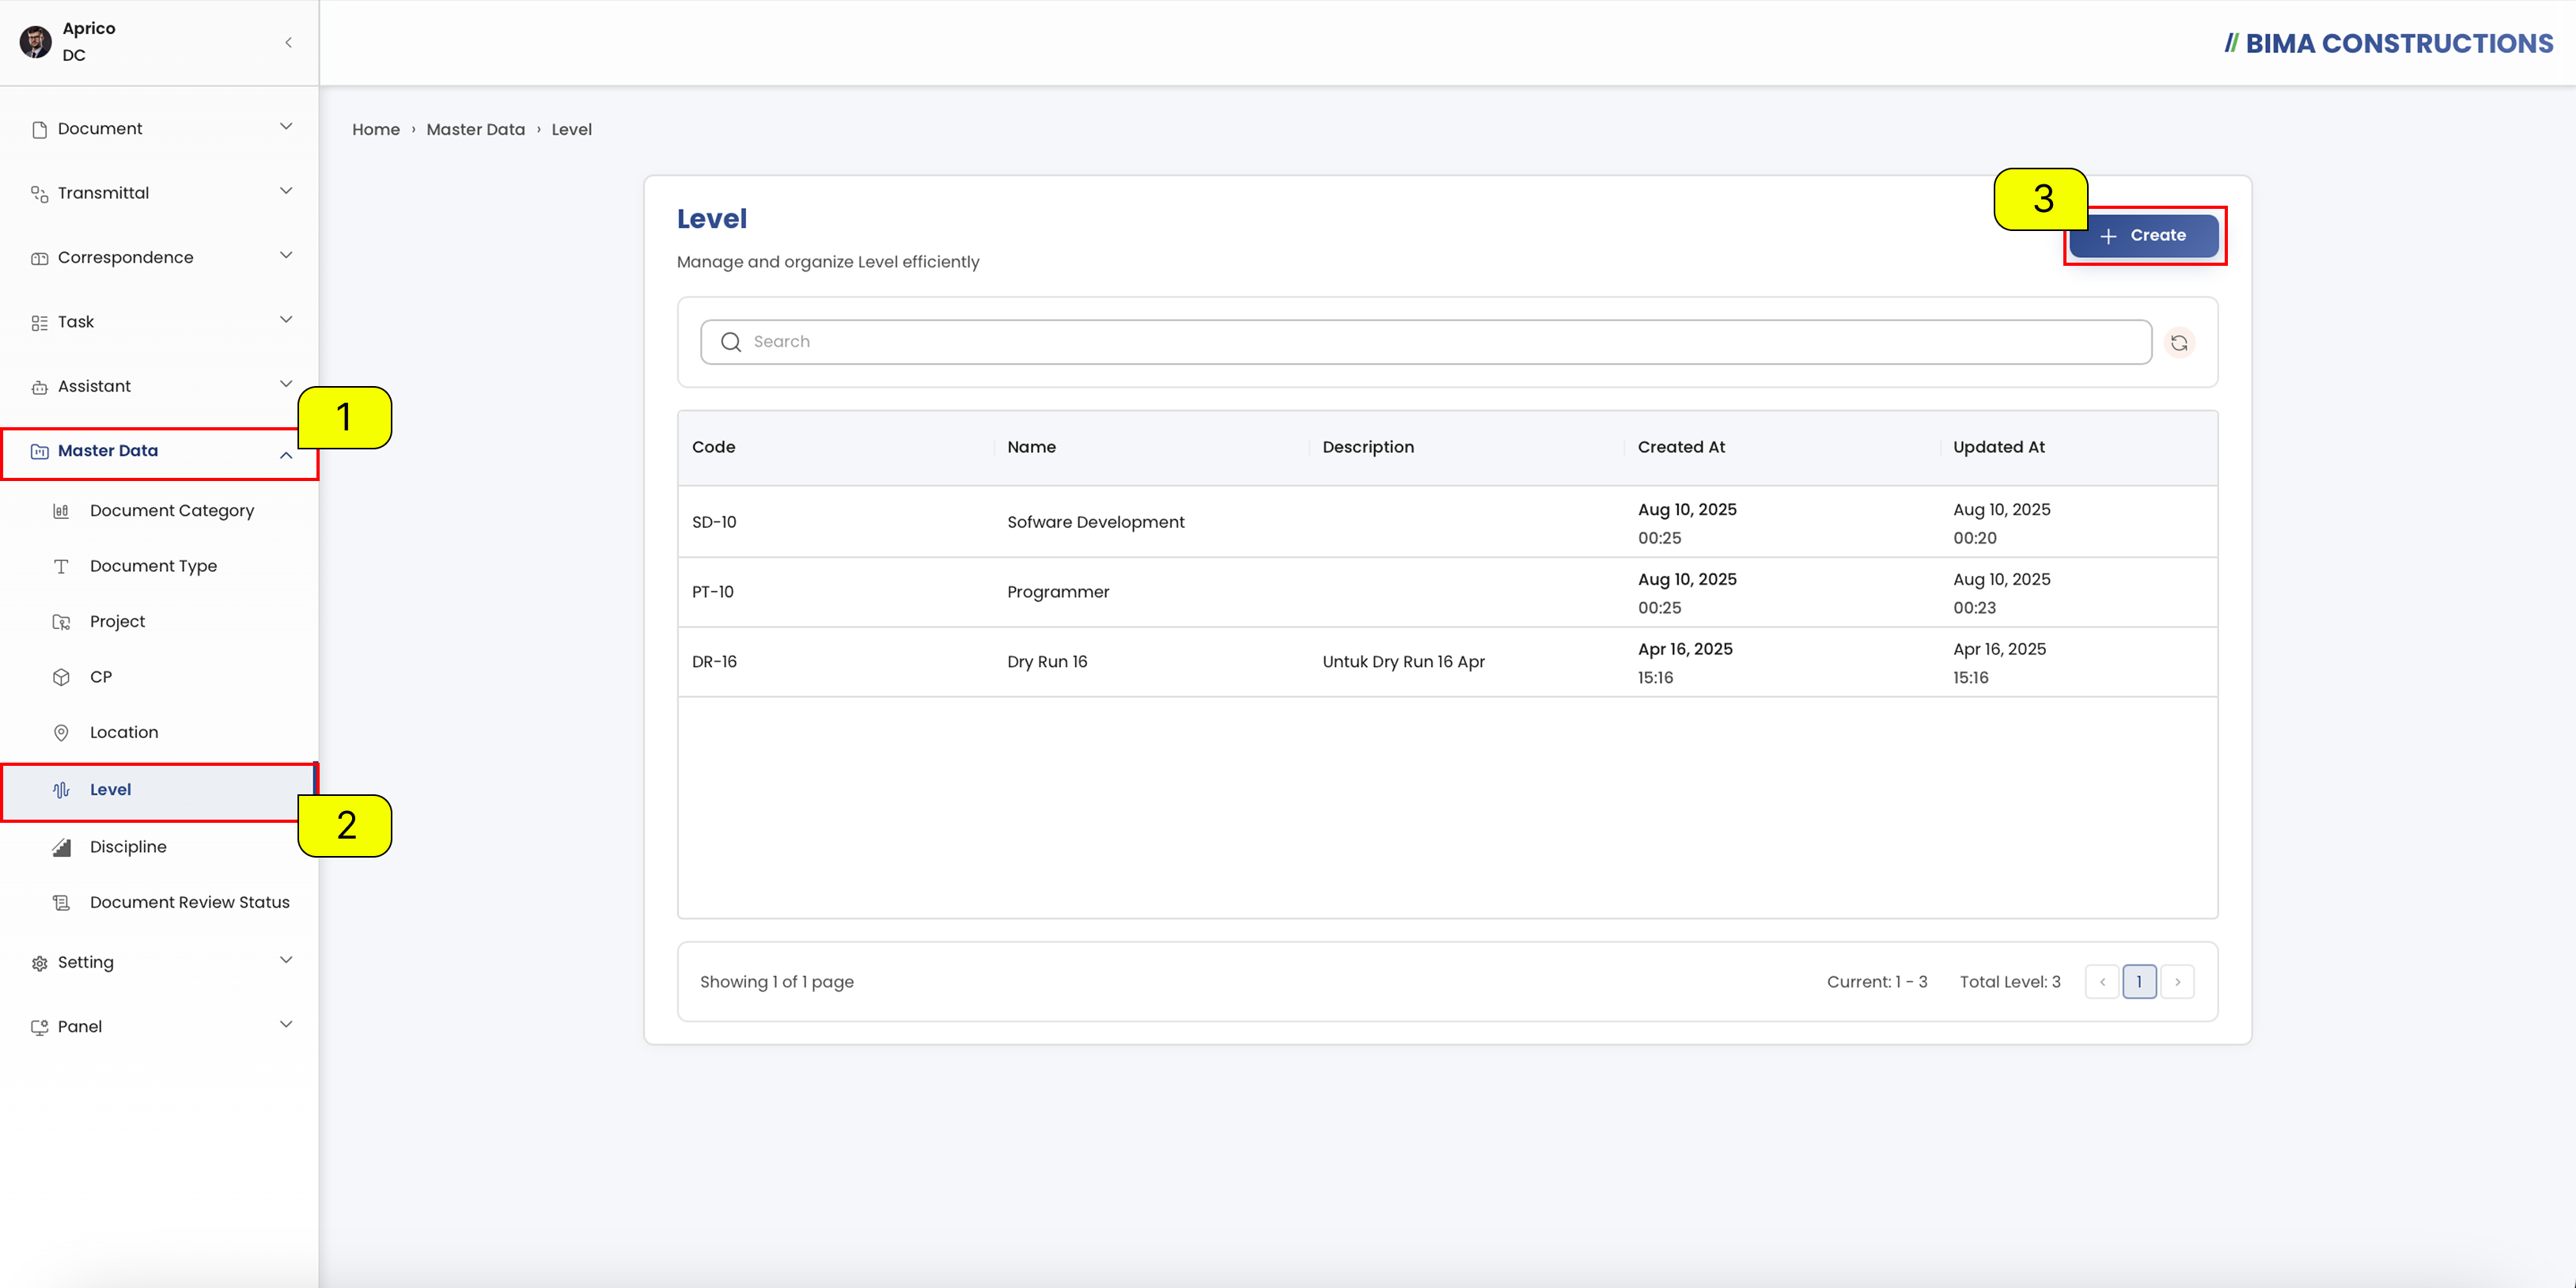Expand the Document menu chevron
Viewport: 2576px width, 1288px height.
(x=286, y=127)
